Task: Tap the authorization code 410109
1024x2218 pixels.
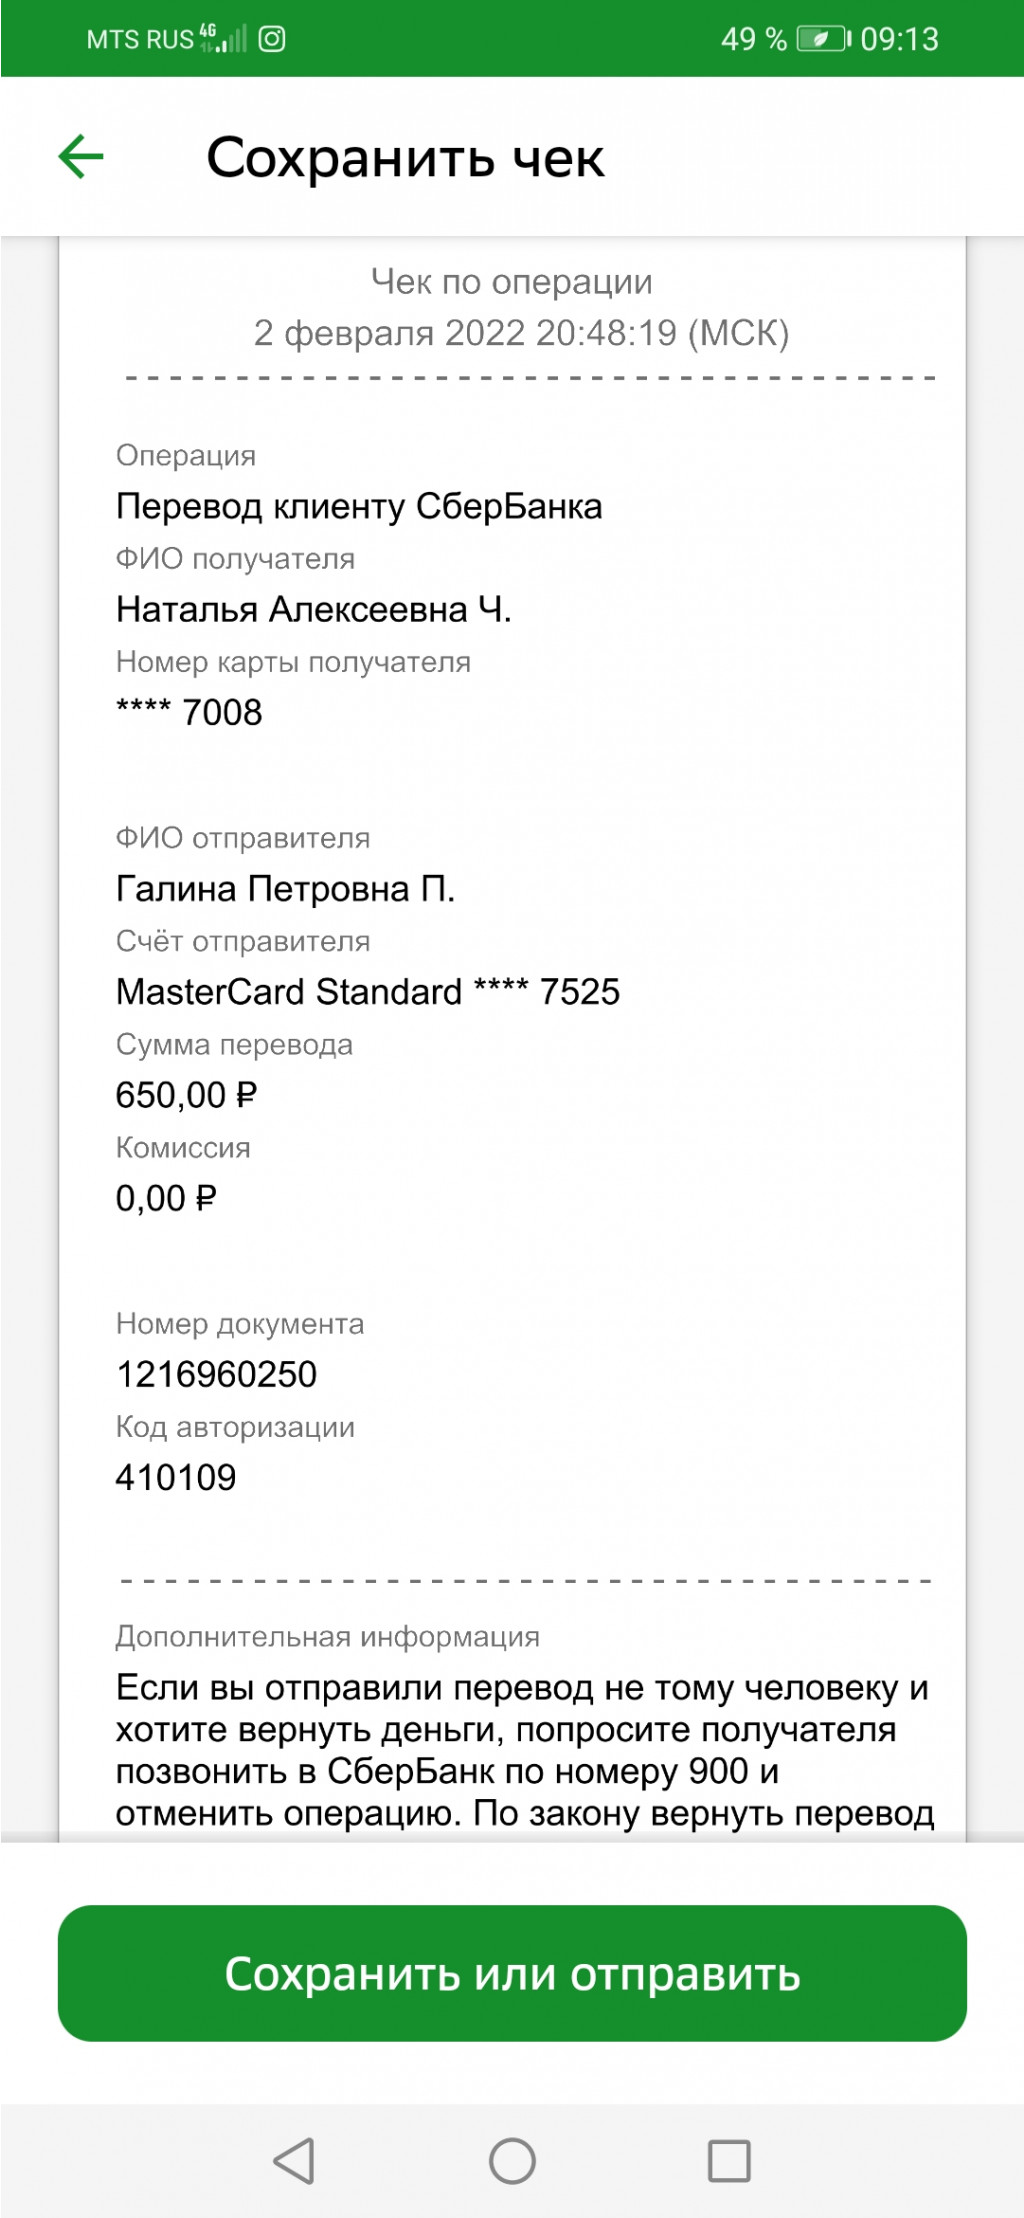Action: [x=176, y=1477]
